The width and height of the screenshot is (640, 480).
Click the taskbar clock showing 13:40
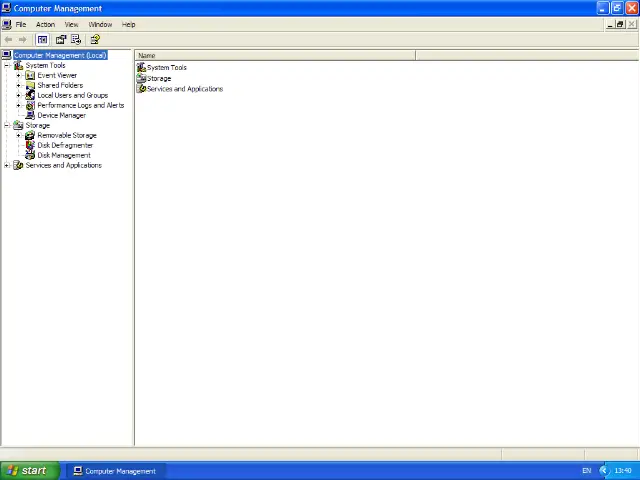[623, 471]
